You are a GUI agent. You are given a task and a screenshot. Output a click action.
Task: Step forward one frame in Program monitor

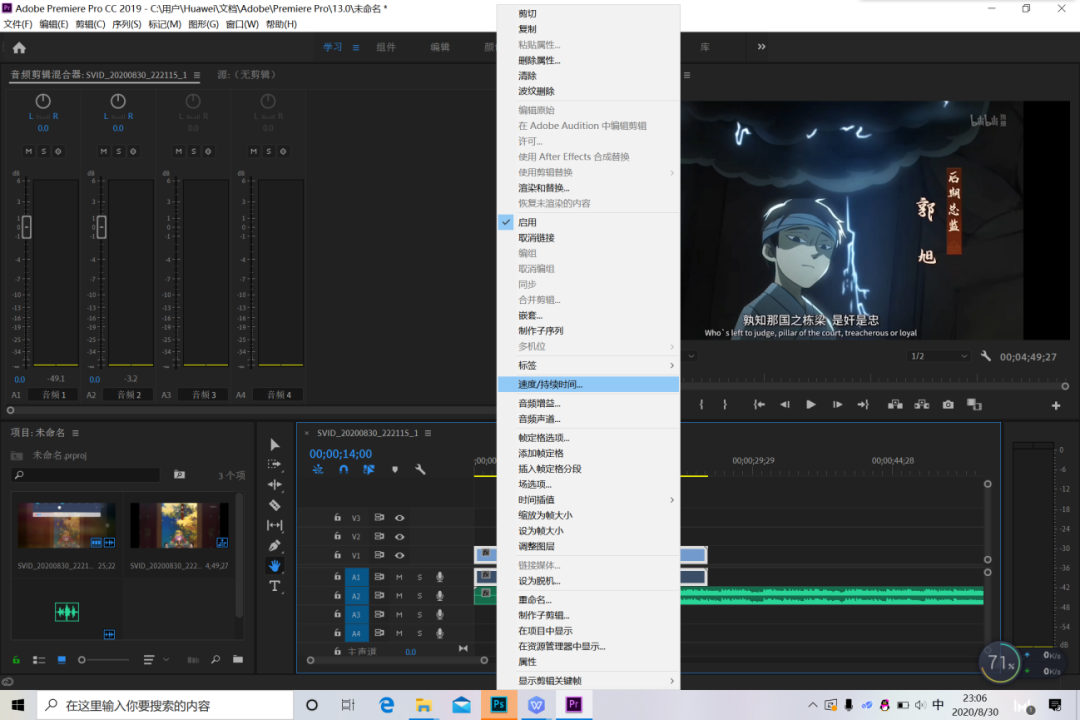[837, 404]
